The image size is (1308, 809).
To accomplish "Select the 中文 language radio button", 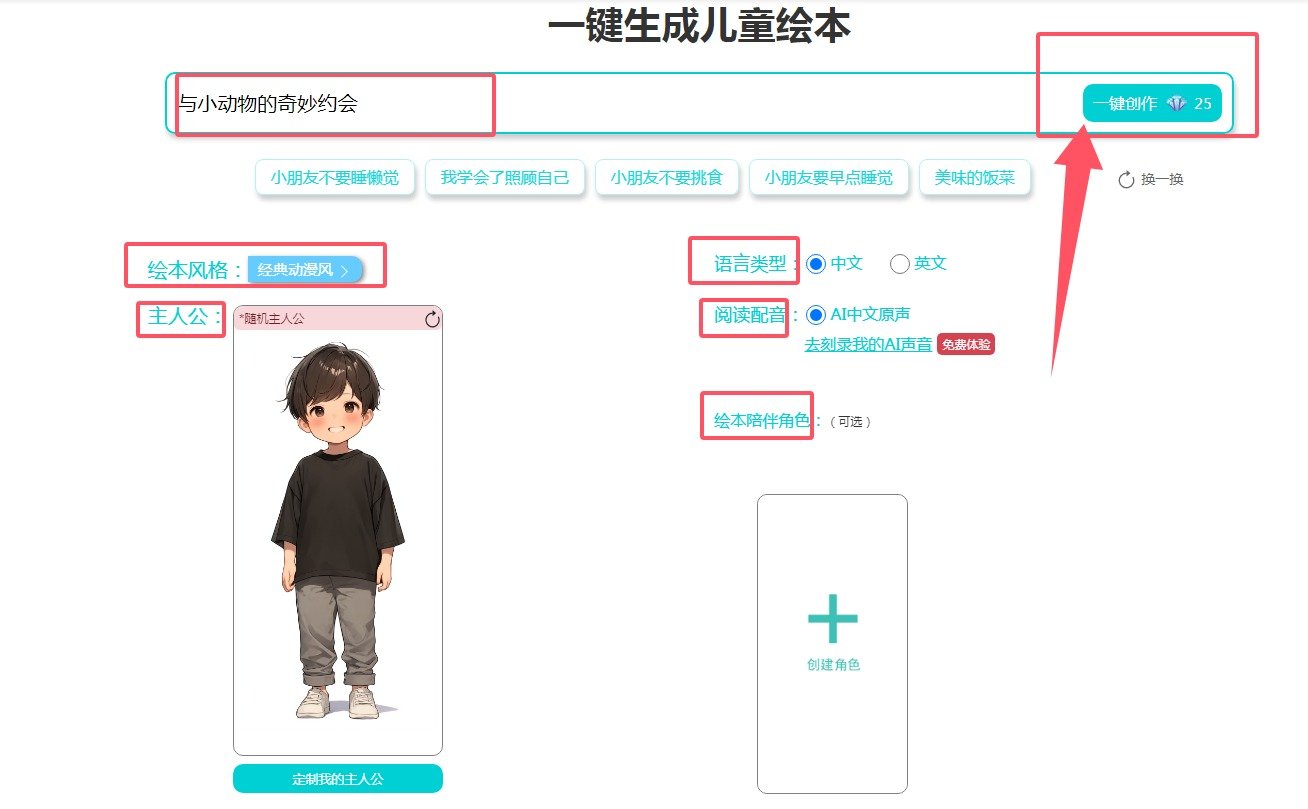I will [816, 263].
